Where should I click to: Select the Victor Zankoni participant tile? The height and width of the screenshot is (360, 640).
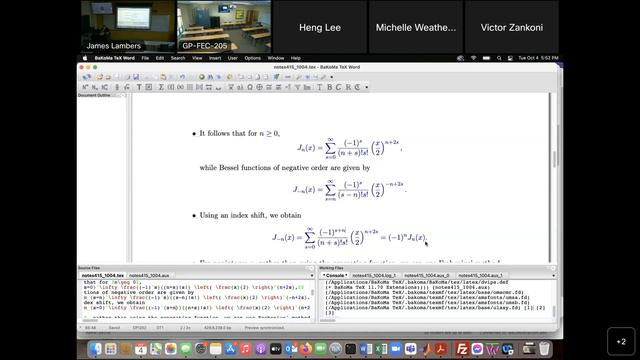click(511, 27)
